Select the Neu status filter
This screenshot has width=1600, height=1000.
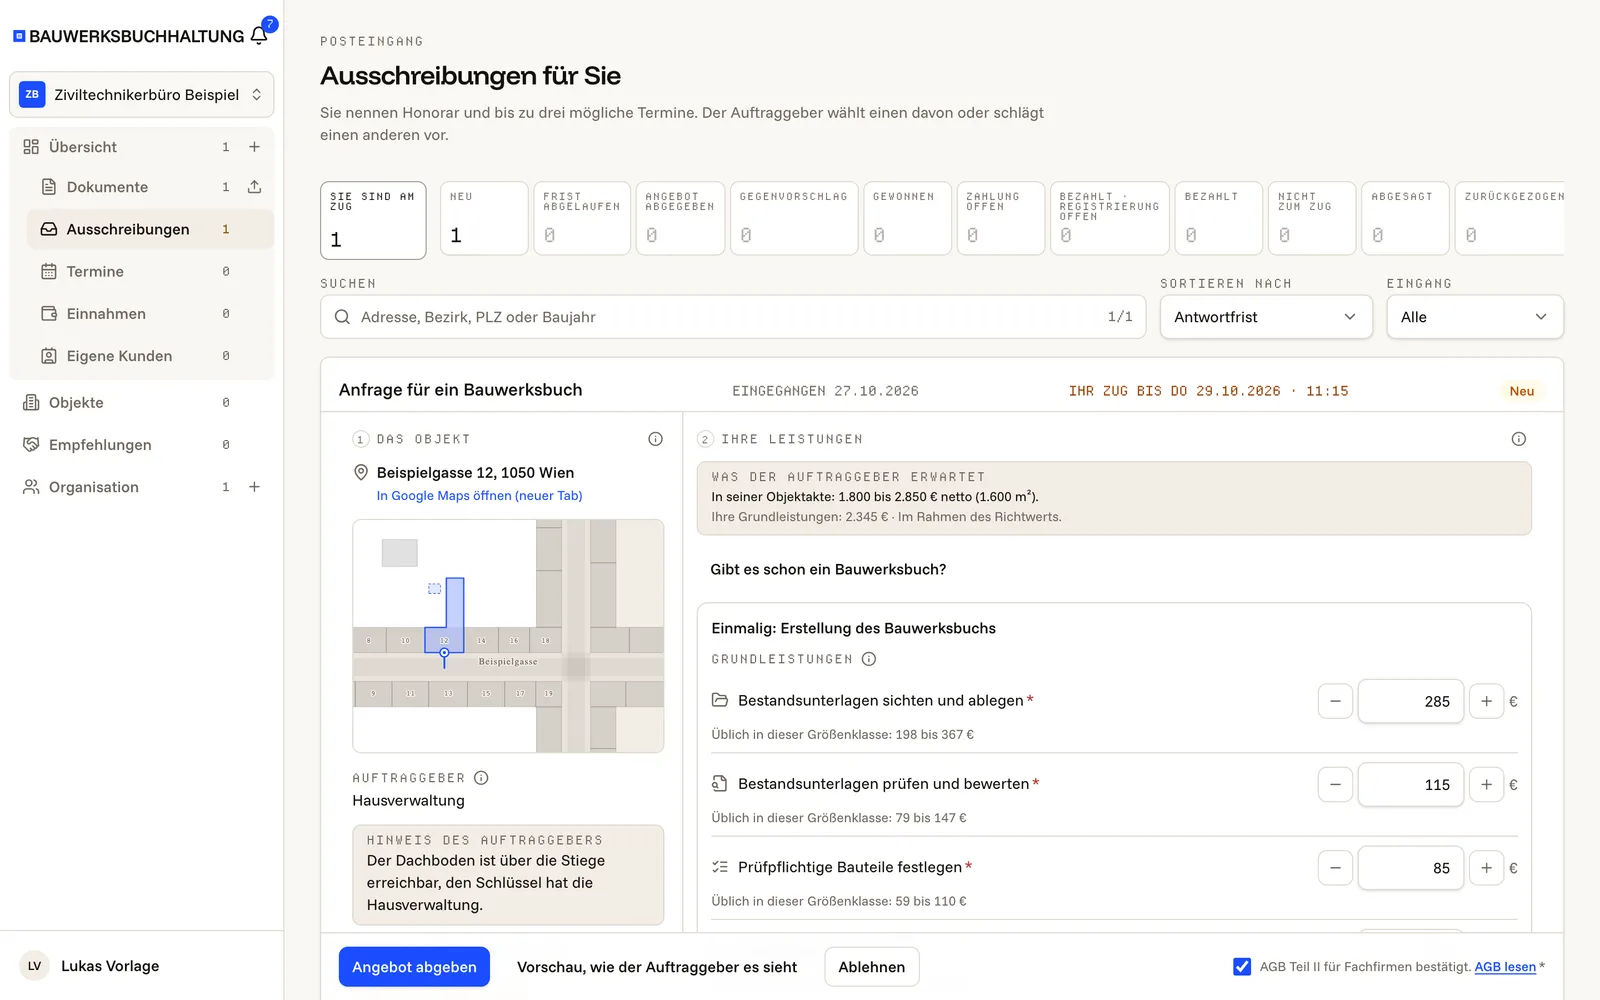484,218
